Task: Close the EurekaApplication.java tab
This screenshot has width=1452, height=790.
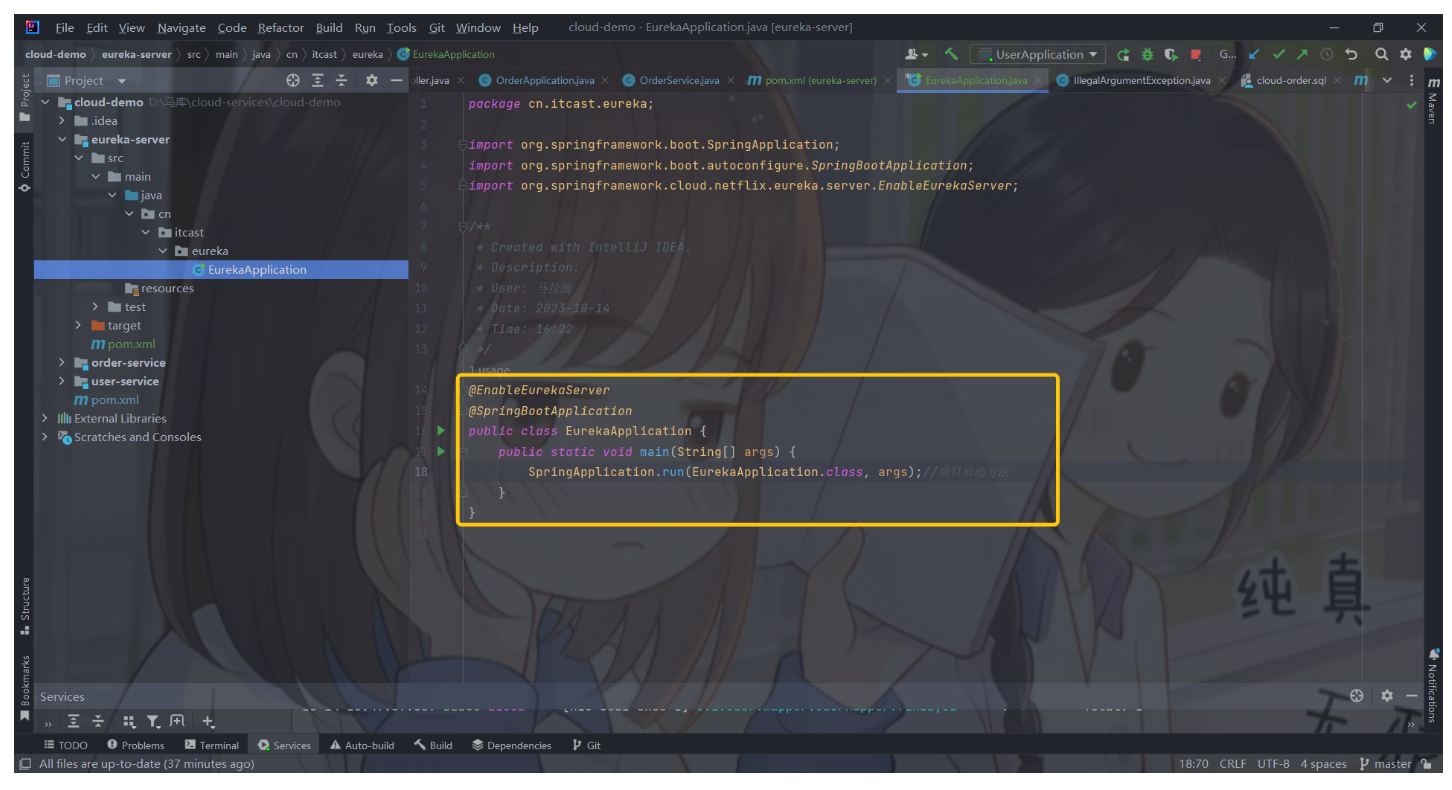Action: pyautogui.click(x=1038, y=80)
